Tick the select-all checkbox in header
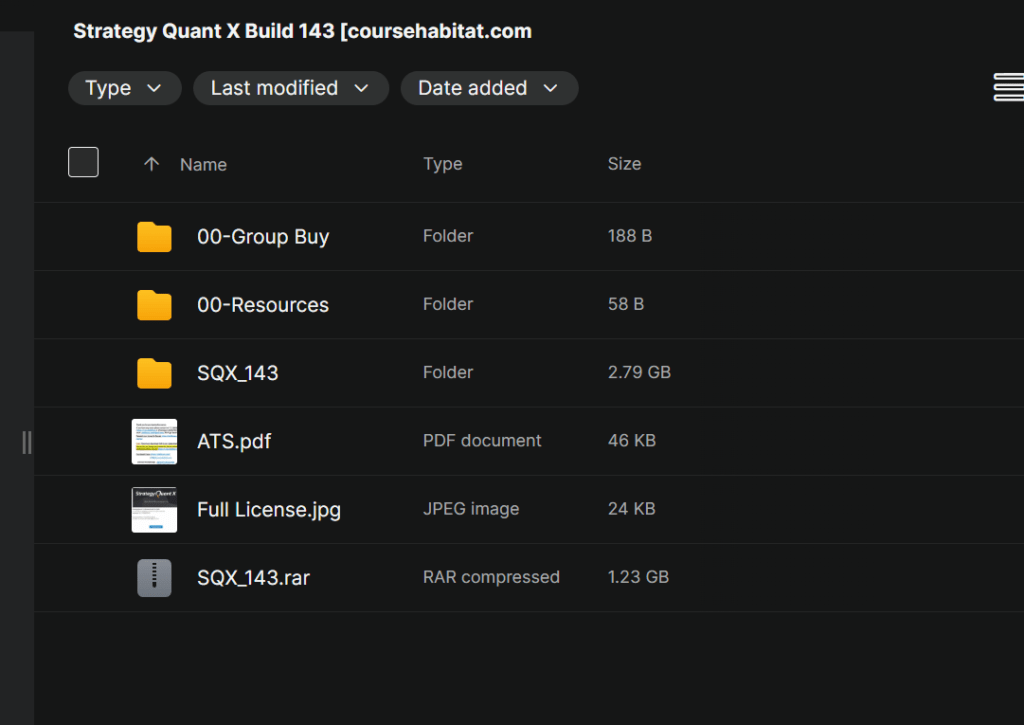 pyautogui.click(x=84, y=162)
